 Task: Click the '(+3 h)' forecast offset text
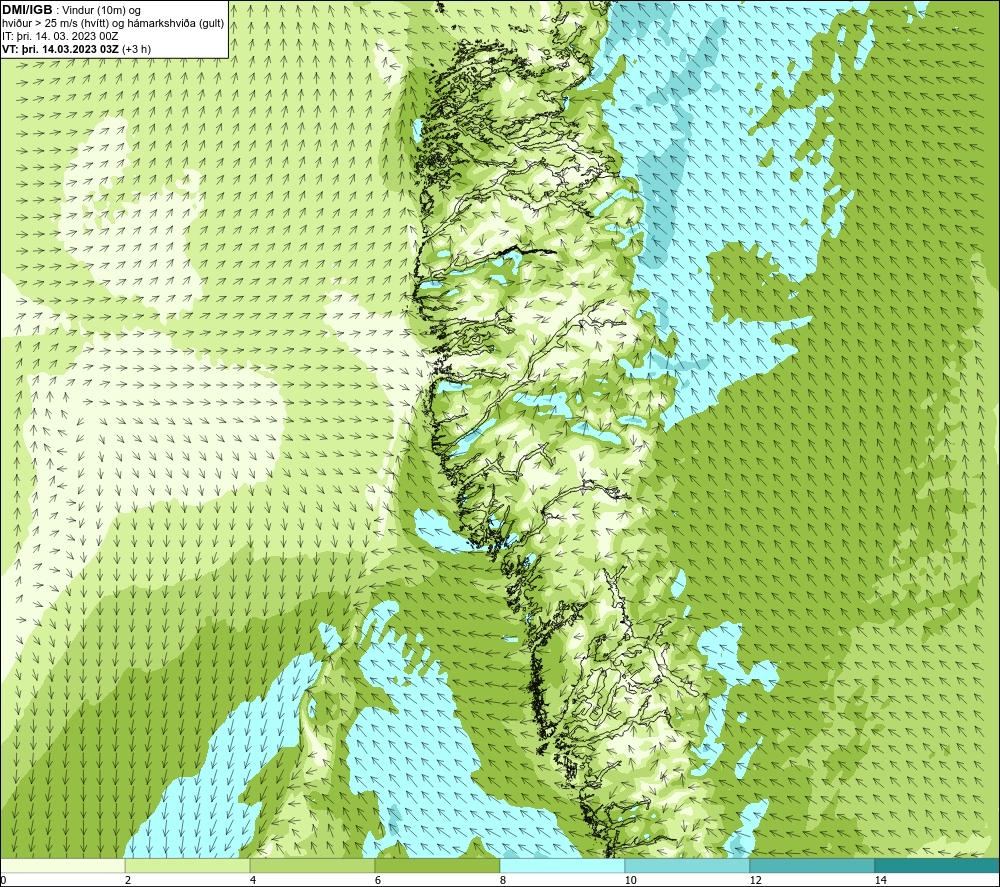pos(136,49)
